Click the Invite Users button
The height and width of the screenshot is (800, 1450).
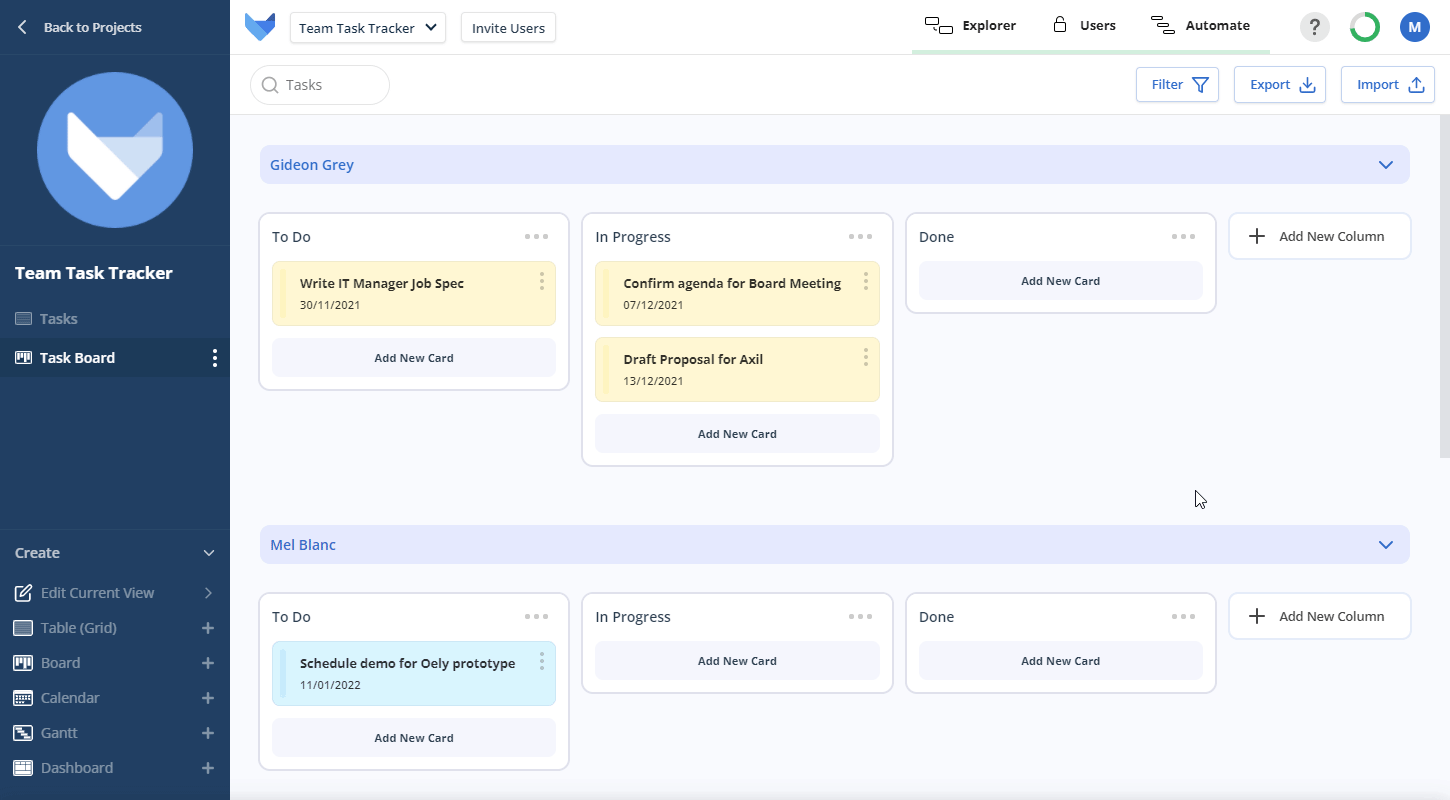[x=508, y=28]
